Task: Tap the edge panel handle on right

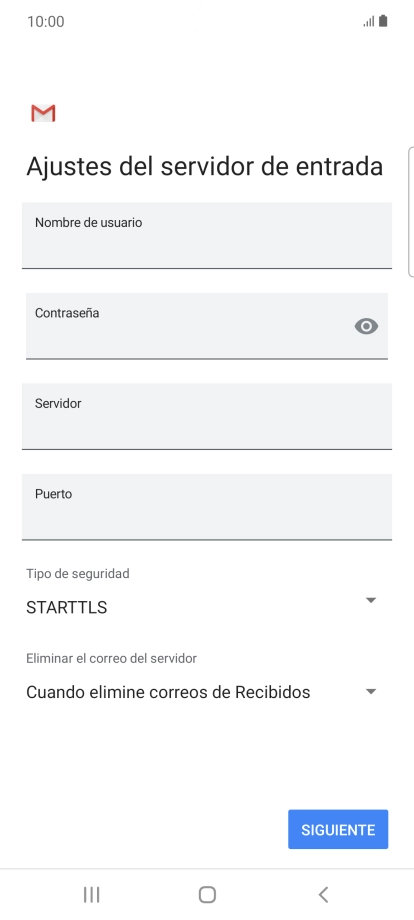Action: pyautogui.click(x=411, y=211)
